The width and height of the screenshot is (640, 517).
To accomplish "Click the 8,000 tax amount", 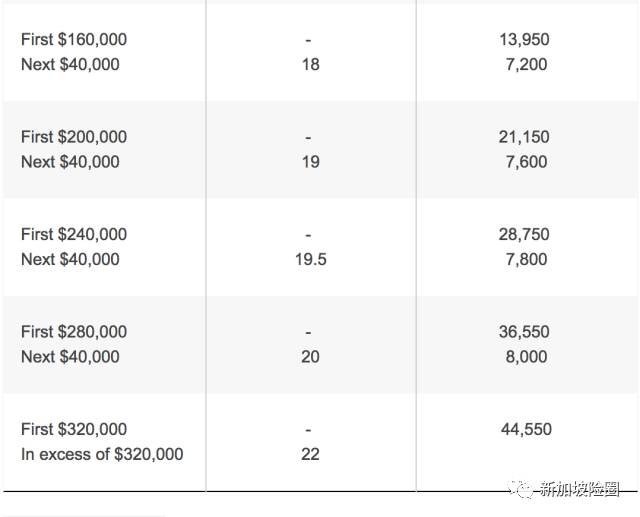I will [x=526, y=357].
